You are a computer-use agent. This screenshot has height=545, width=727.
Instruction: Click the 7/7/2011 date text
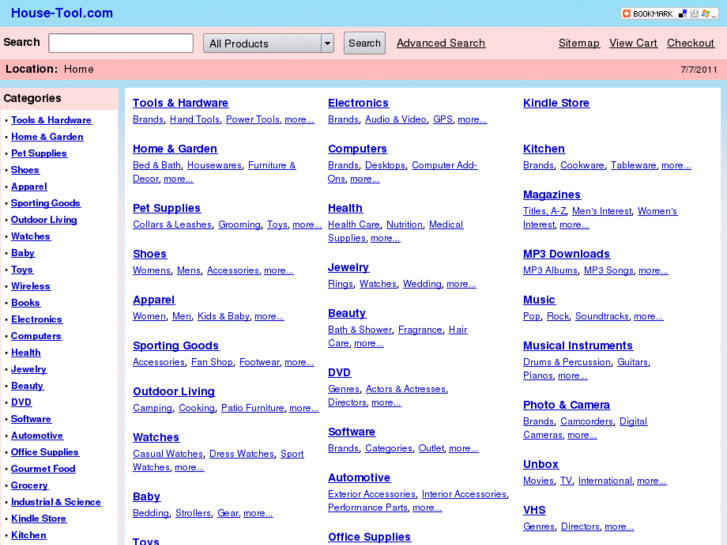pos(699,70)
